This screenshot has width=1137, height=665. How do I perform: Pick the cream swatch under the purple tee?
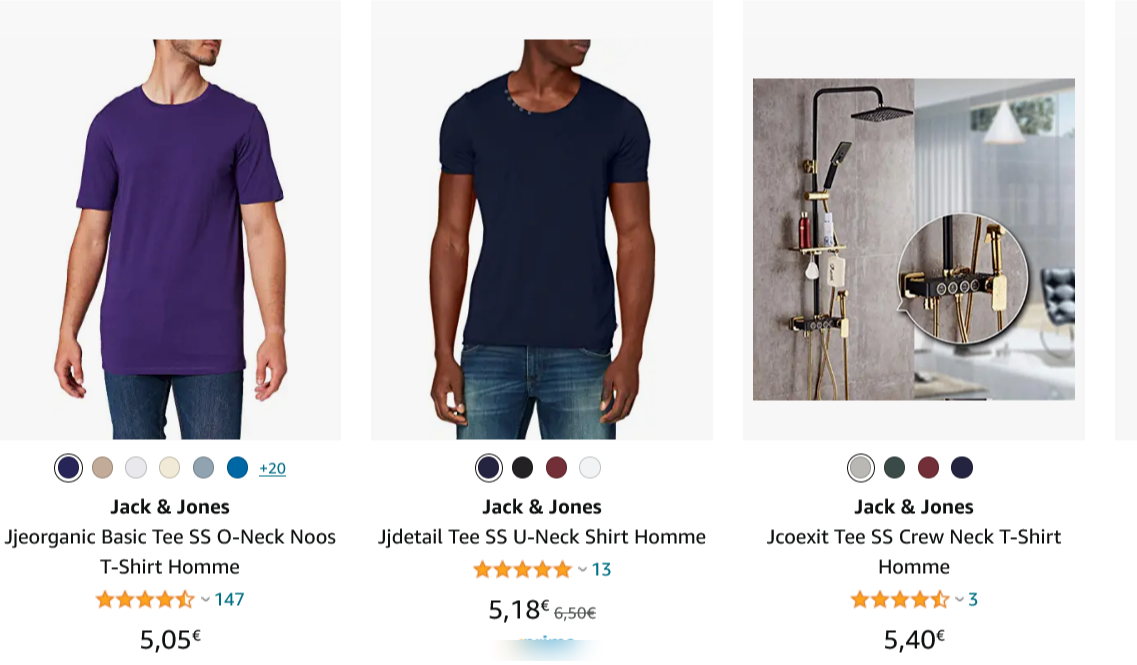tap(169, 467)
